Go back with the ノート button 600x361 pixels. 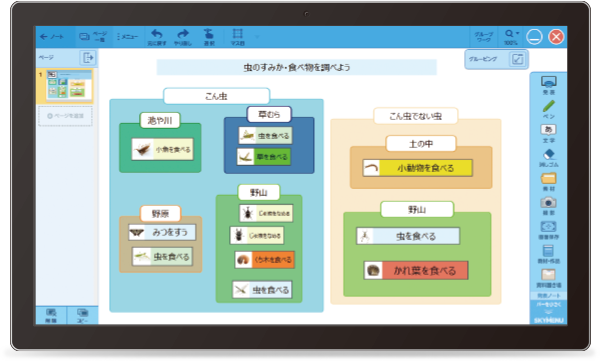click(52, 37)
